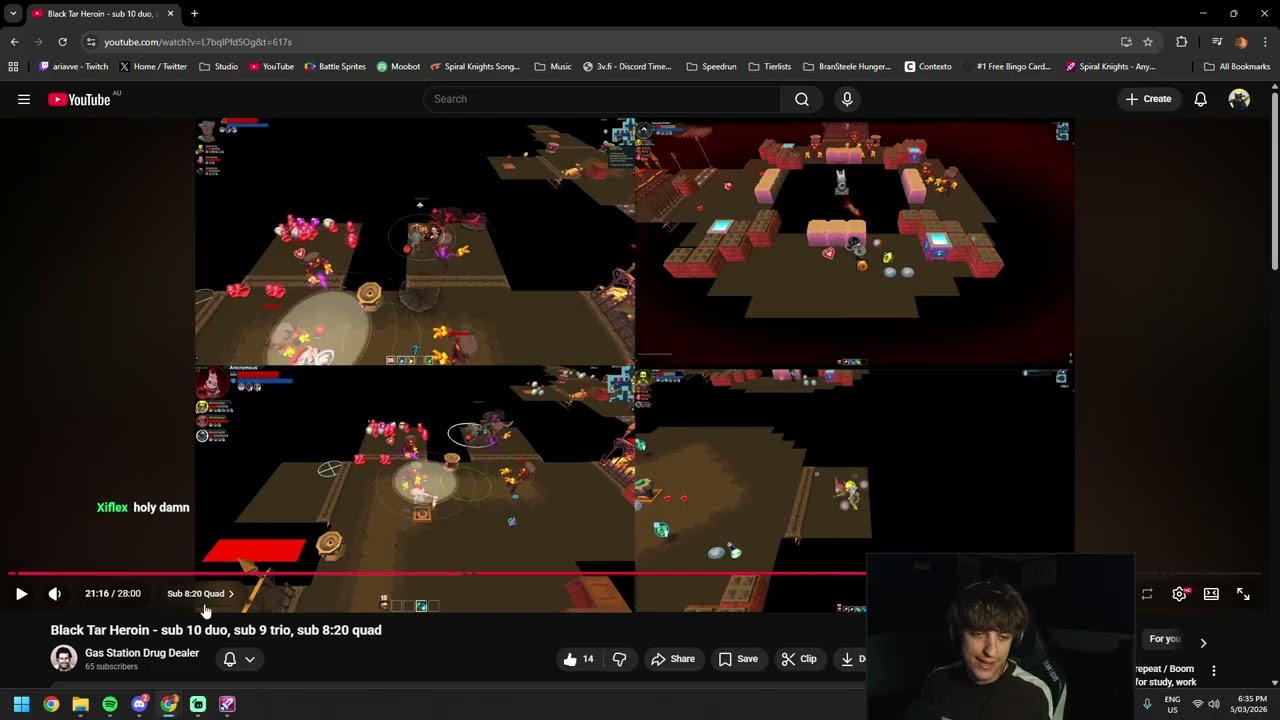1280x720 pixels.
Task: Go to YouTube home via the logo
Action: pyautogui.click(x=79, y=99)
